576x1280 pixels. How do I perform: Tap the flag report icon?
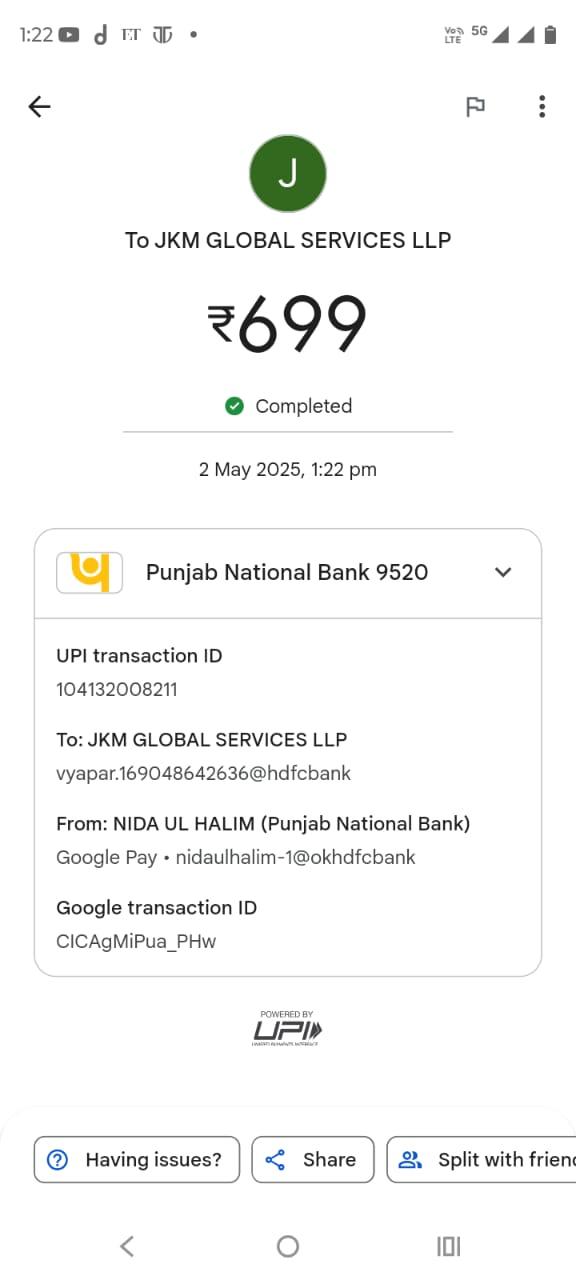click(476, 106)
